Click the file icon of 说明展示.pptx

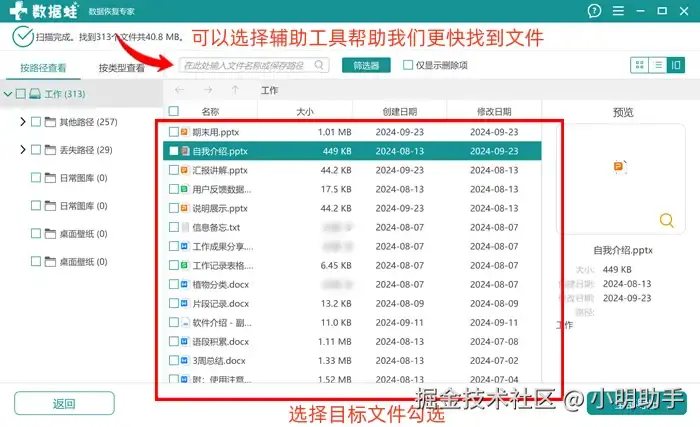tap(184, 208)
